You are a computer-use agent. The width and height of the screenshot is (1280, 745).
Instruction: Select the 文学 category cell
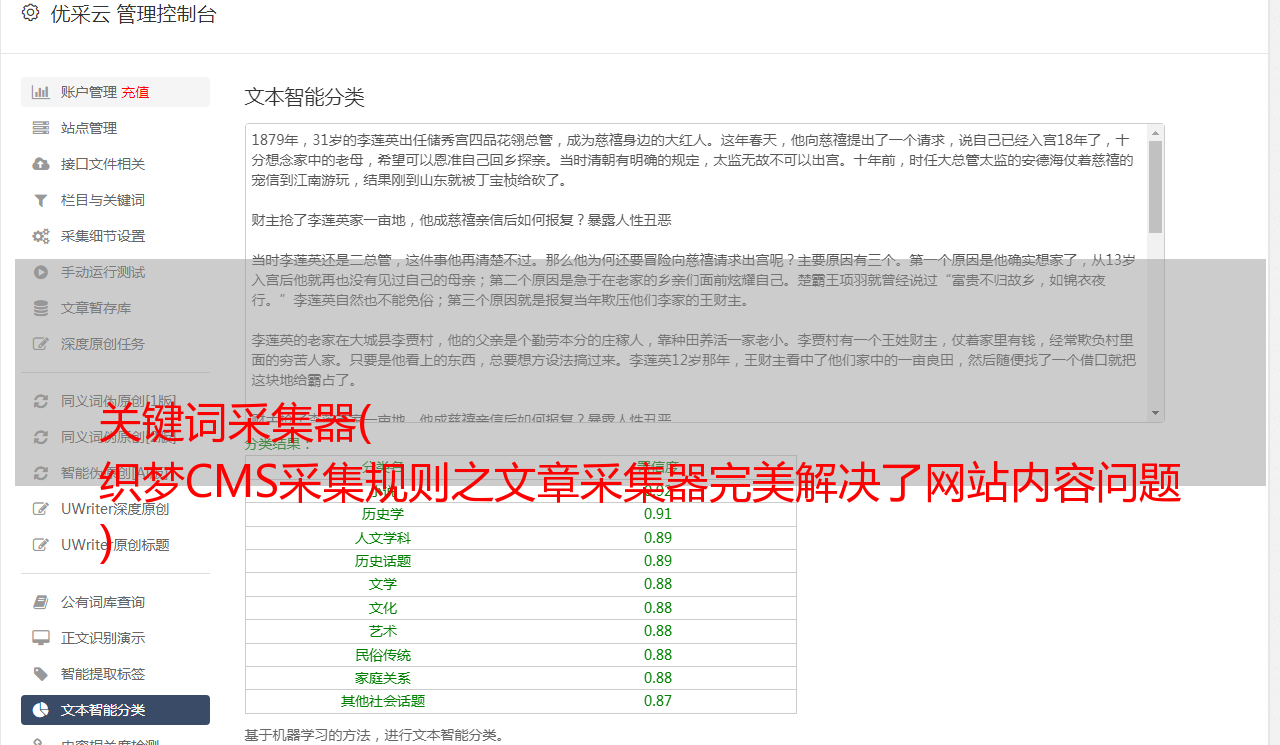pos(383,584)
